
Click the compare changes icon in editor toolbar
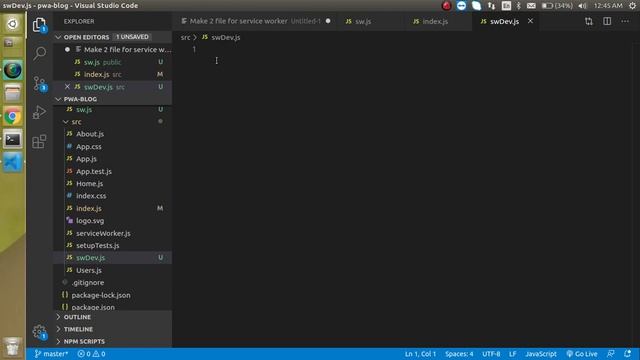[x=589, y=21]
